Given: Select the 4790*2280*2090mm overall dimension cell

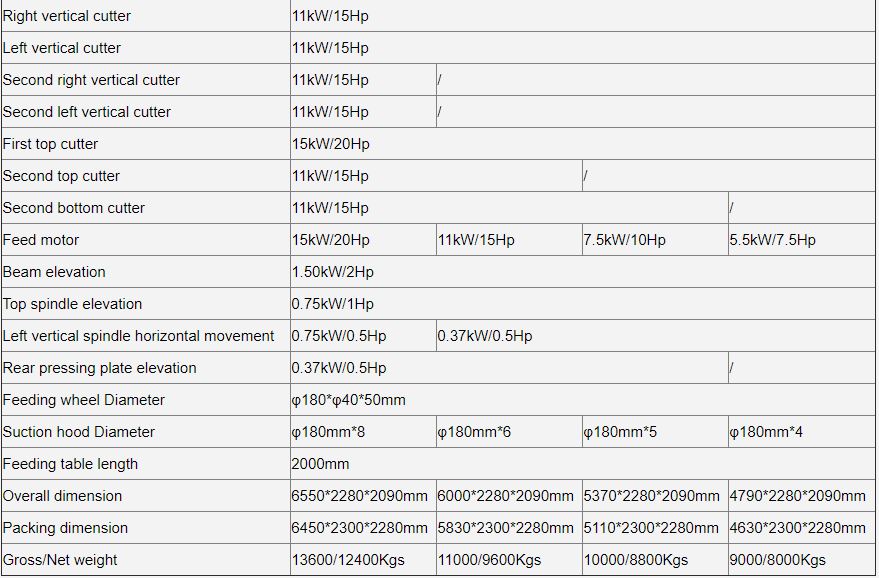Looking at the screenshot, I should point(798,496).
